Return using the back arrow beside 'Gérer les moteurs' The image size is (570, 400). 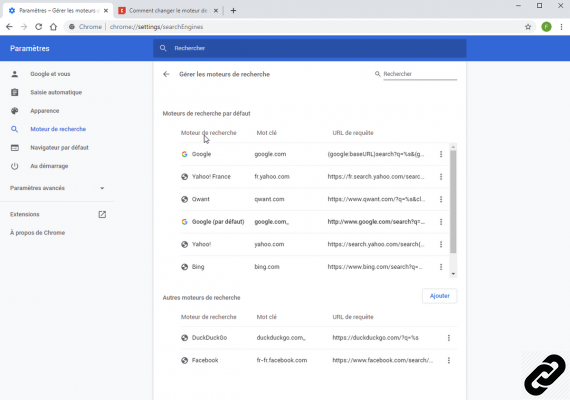[x=166, y=74]
